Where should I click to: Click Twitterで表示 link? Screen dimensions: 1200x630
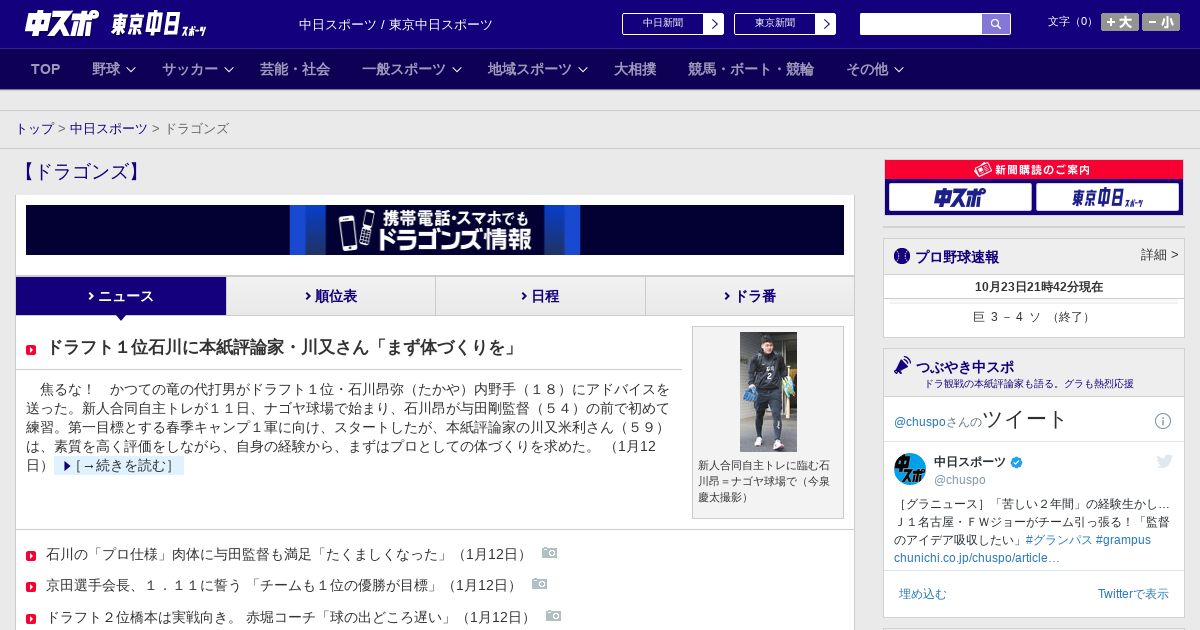coord(1133,594)
